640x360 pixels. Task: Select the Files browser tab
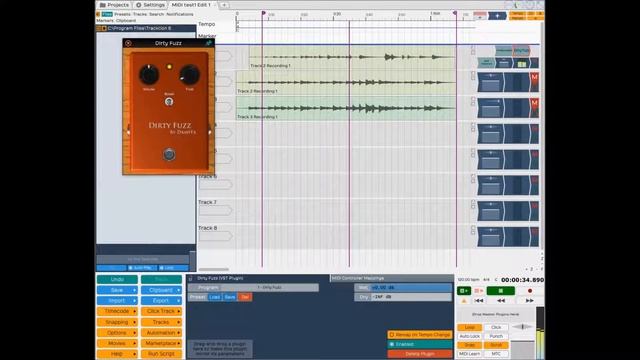[107, 14]
